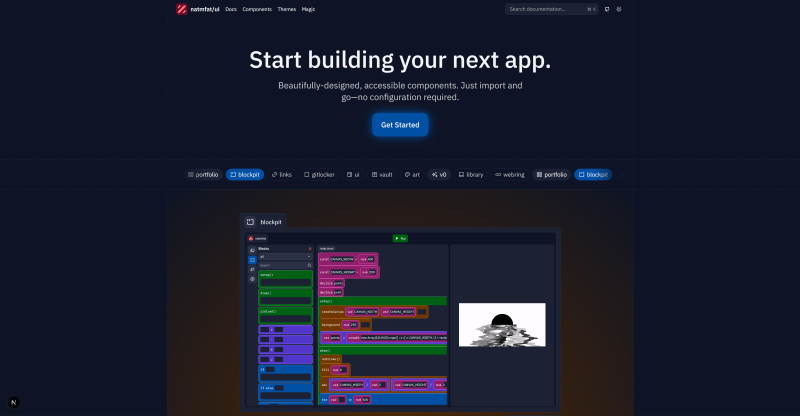
Task: Click the natmfat/ui red logo icon
Action: [181, 9]
